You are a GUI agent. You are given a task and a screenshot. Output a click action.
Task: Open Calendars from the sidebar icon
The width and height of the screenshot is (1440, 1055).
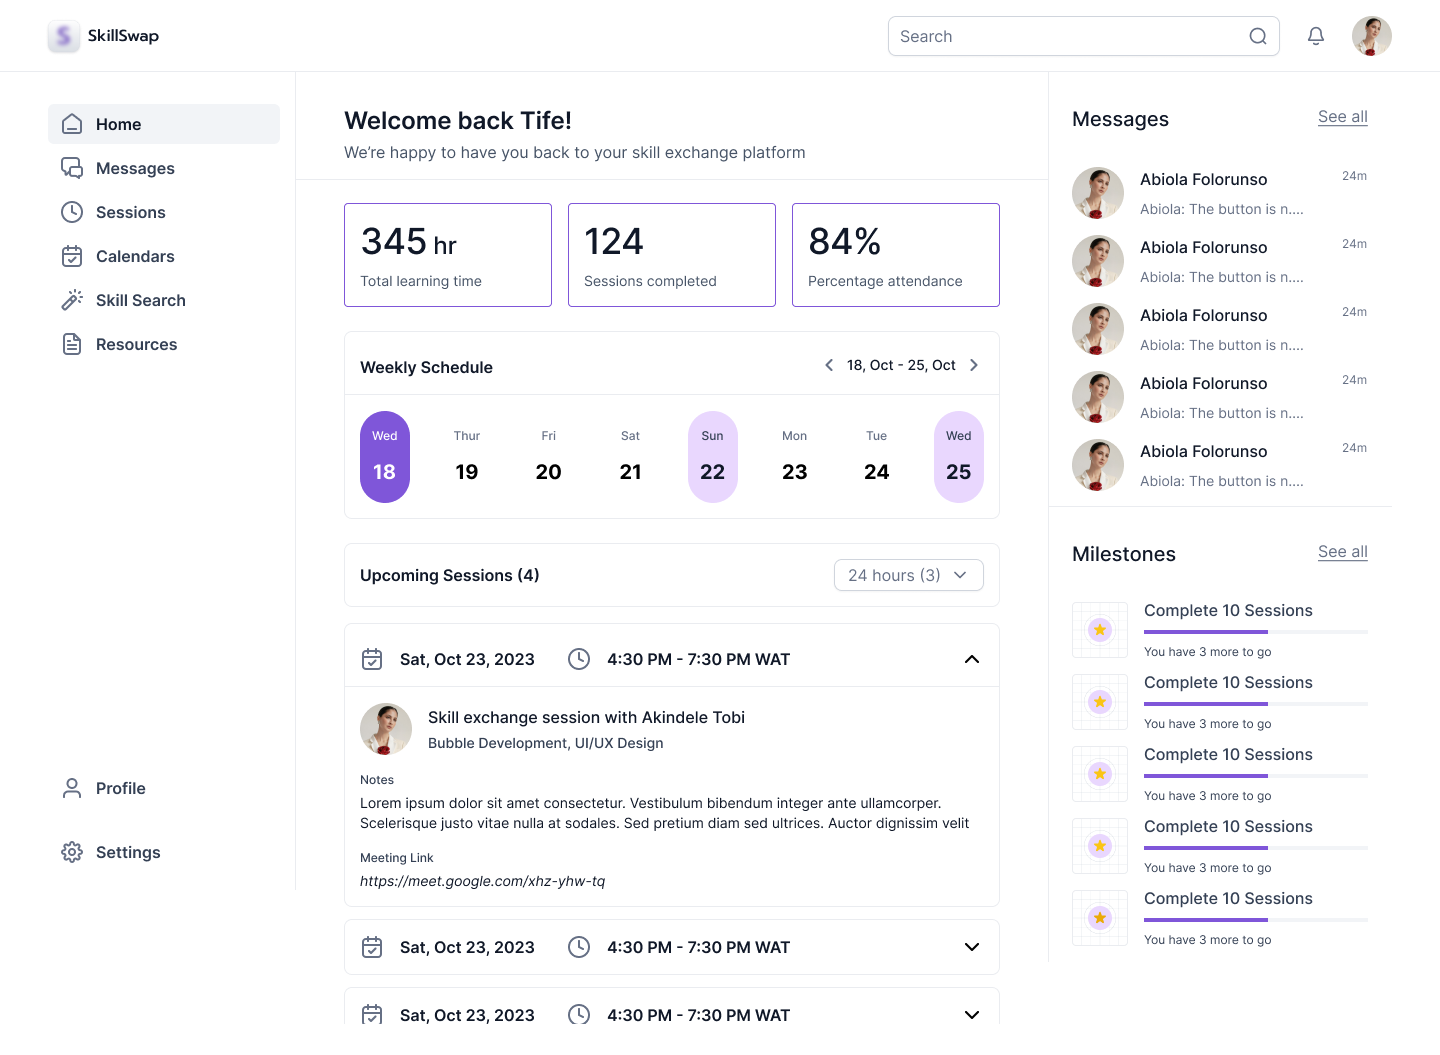[71, 256]
